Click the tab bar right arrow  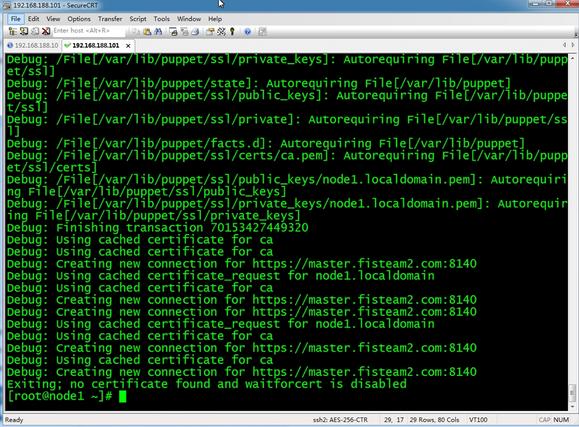(x=573, y=45)
